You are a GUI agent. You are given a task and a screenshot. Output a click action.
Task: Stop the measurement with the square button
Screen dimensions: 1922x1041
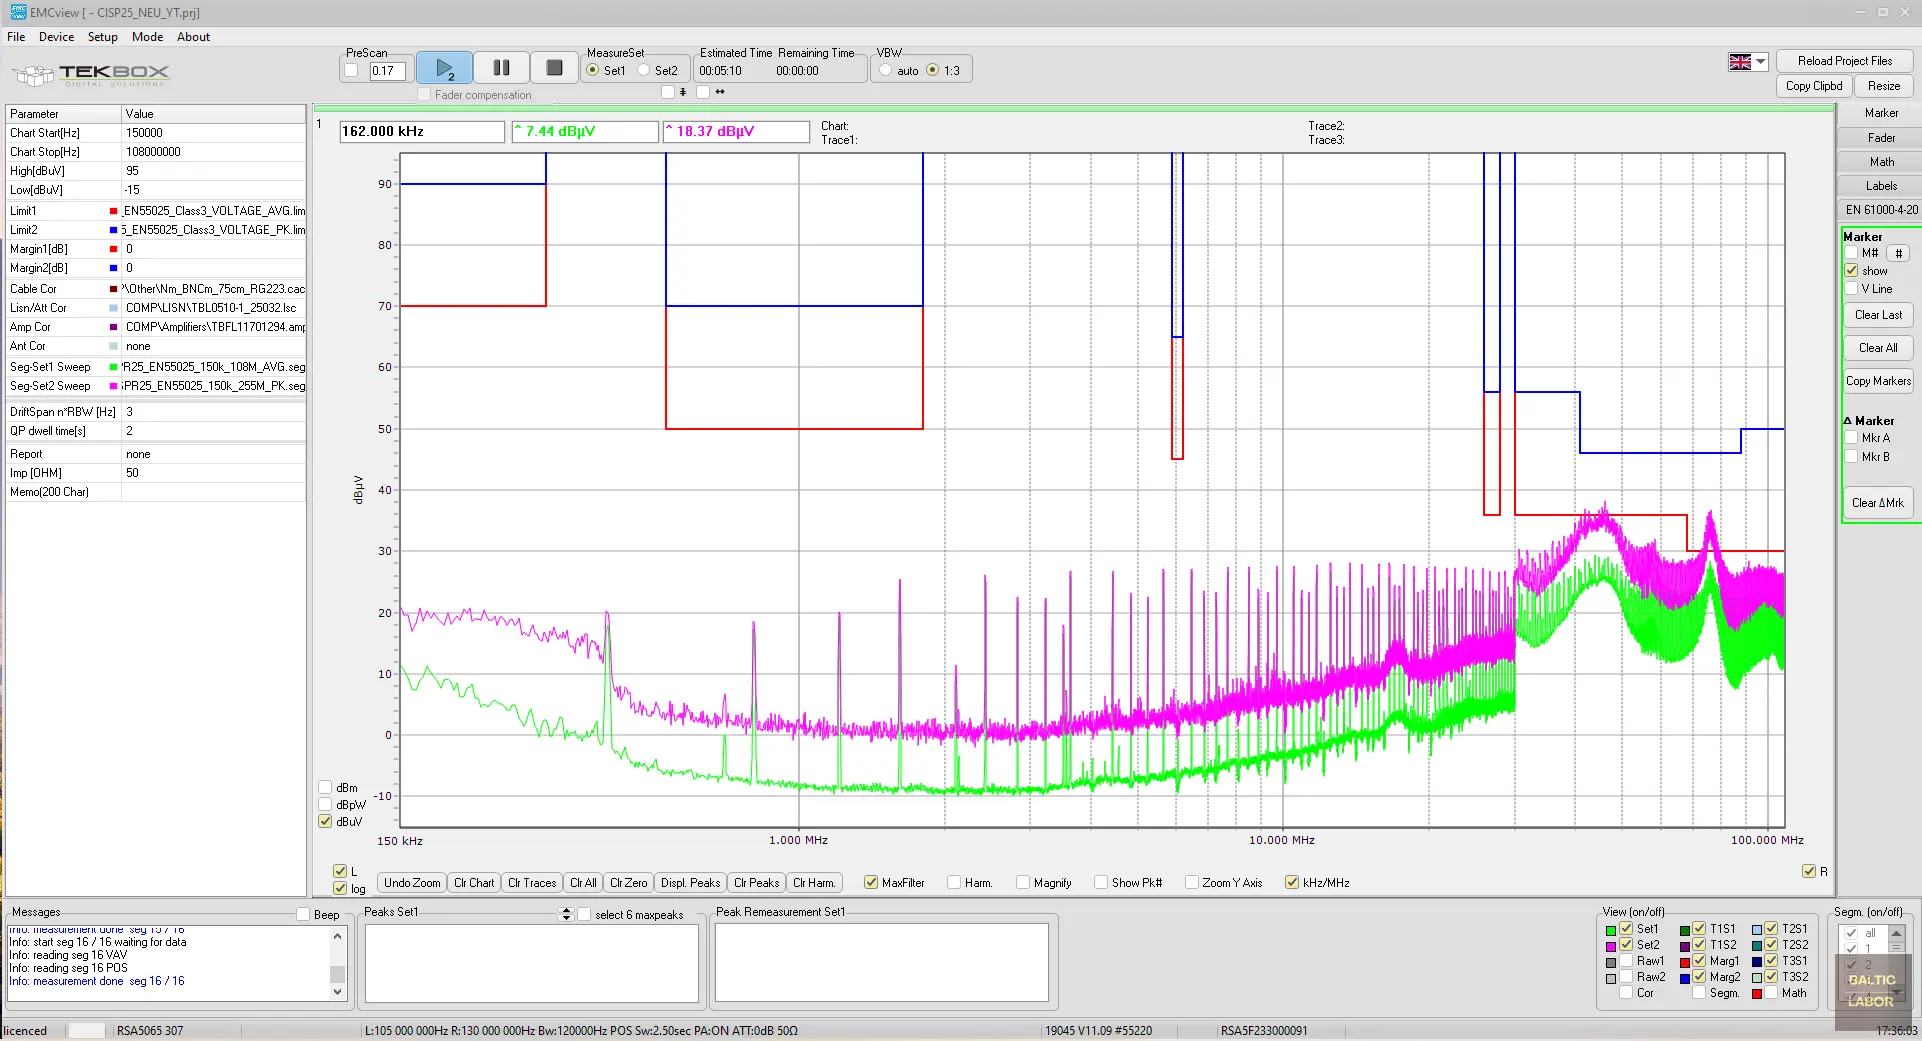(x=554, y=68)
